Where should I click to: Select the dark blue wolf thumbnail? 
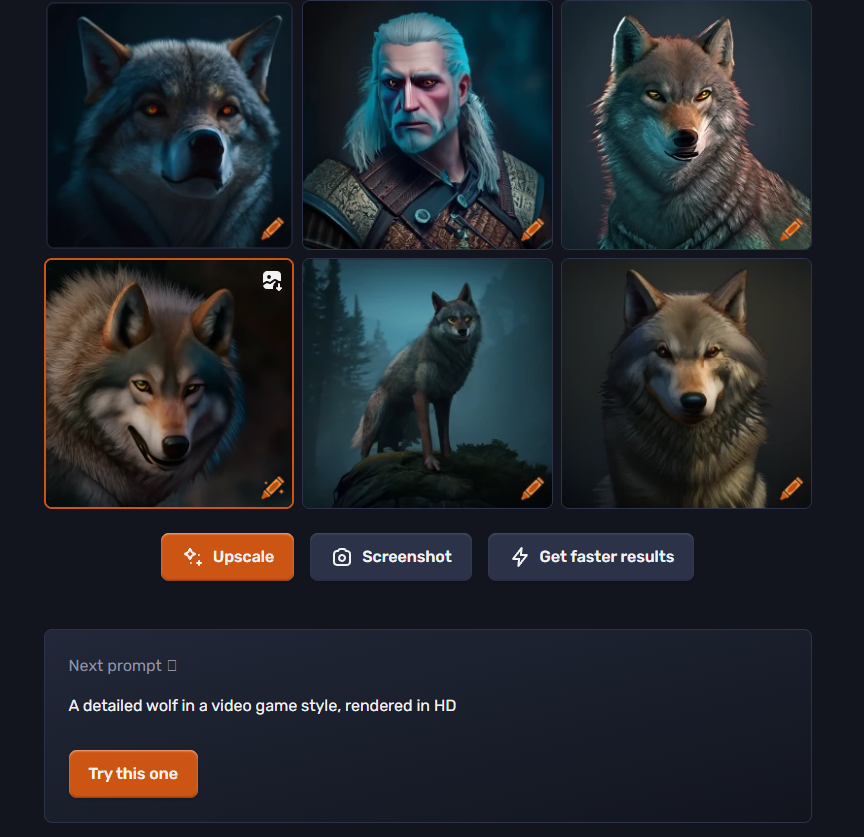[169, 125]
